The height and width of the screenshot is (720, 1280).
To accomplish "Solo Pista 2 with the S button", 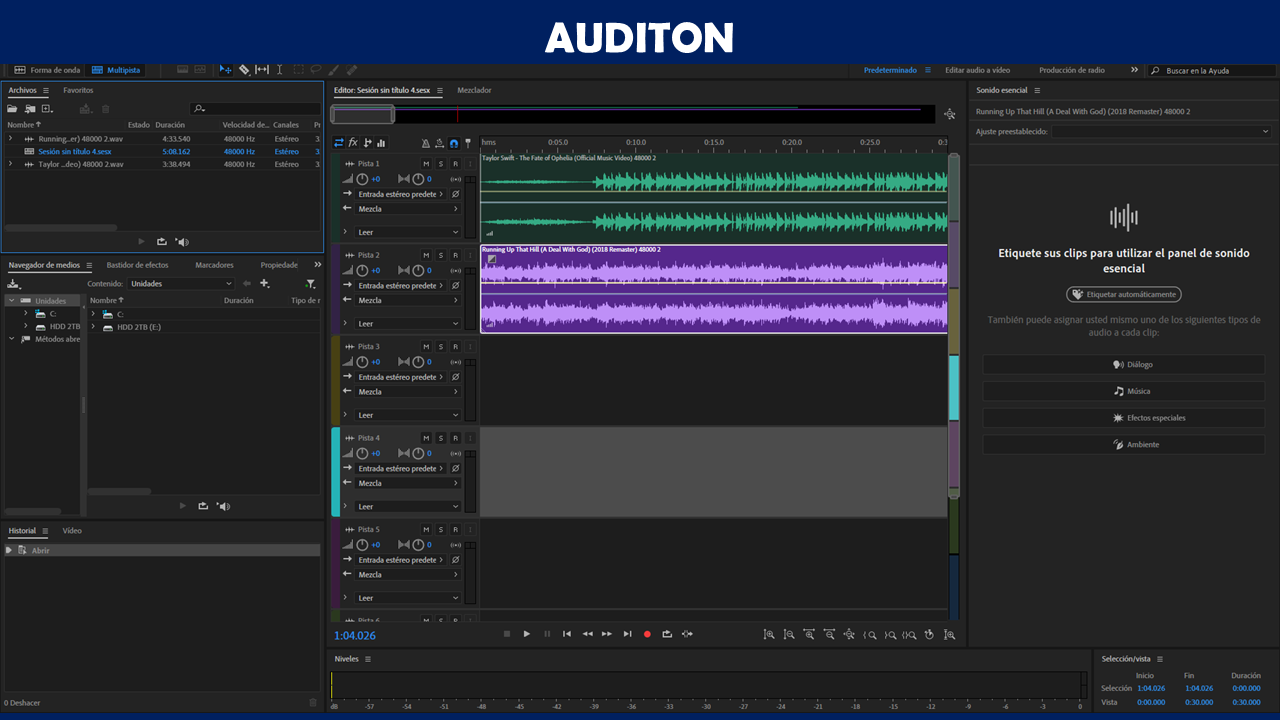I will tap(440, 255).
